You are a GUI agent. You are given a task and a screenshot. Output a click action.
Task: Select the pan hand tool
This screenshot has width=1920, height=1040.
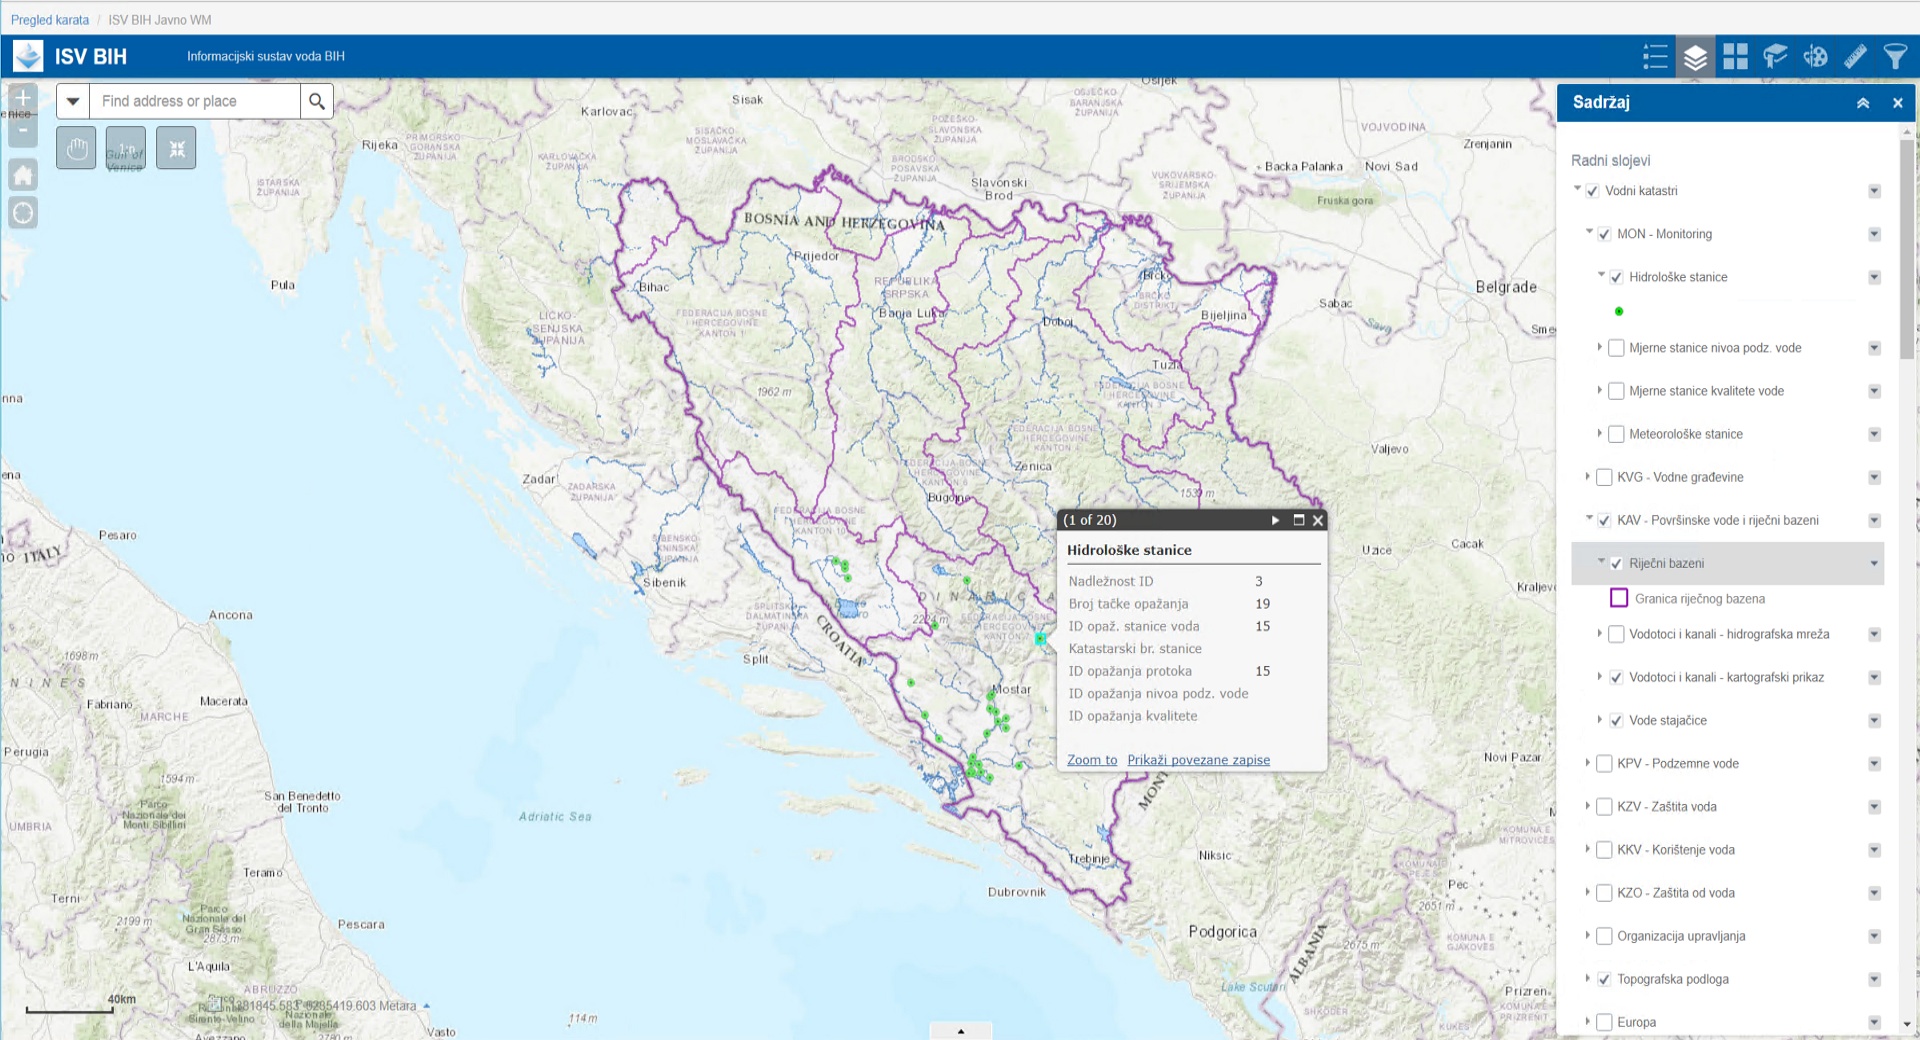[x=76, y=149]
